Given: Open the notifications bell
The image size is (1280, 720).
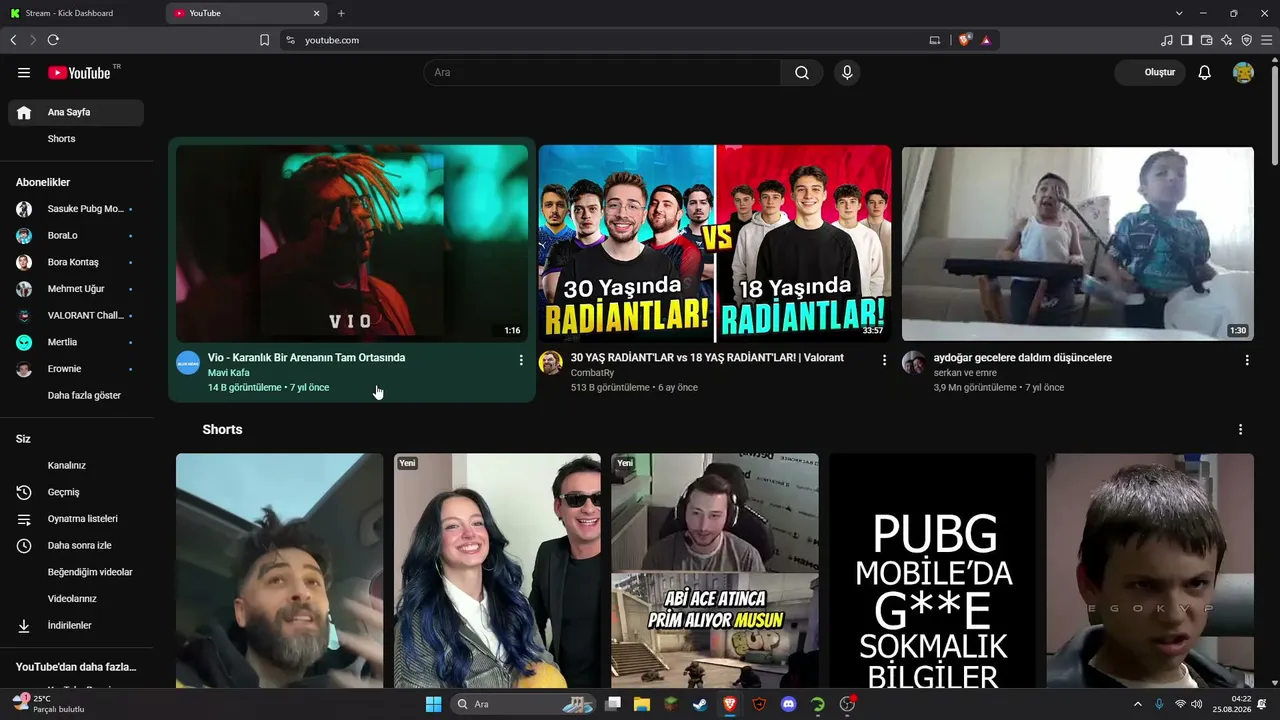Looking at the screenshot, I should (x=1205, y=73).
